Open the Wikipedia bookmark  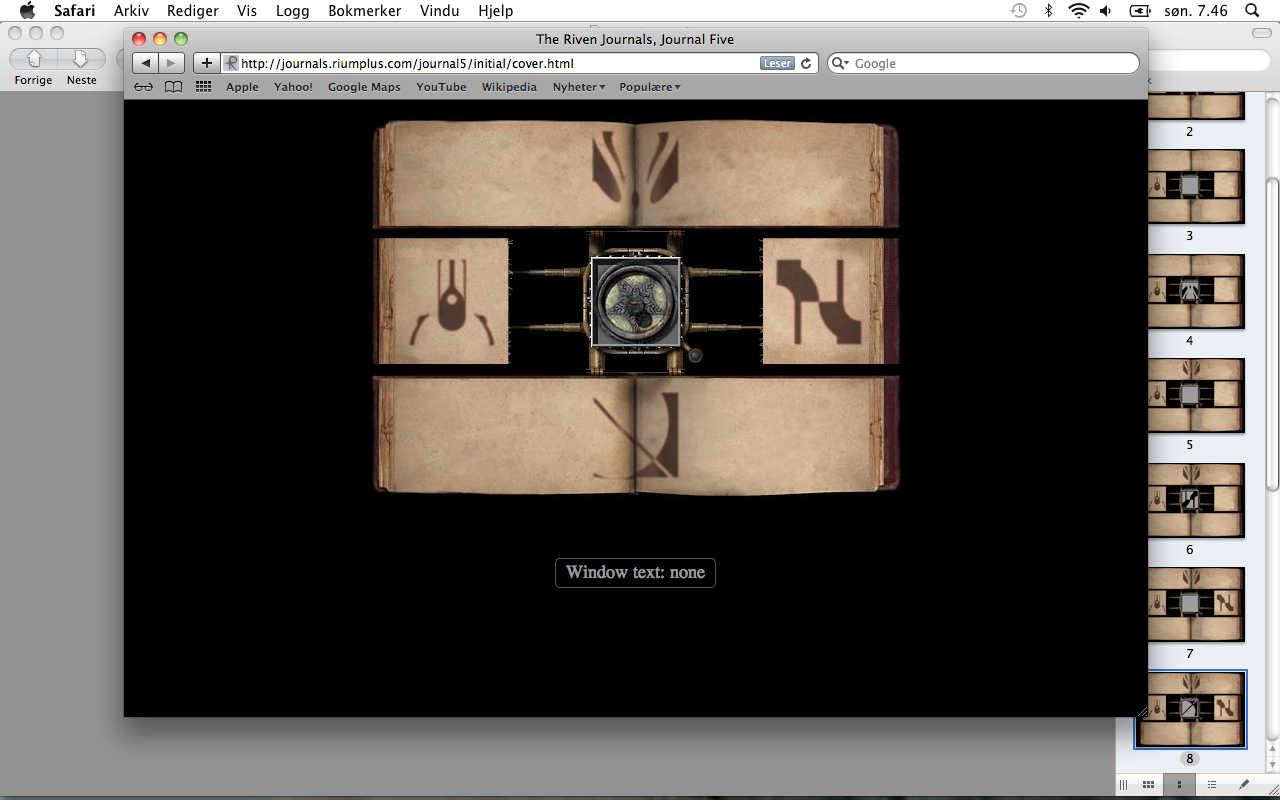[509, 87]
